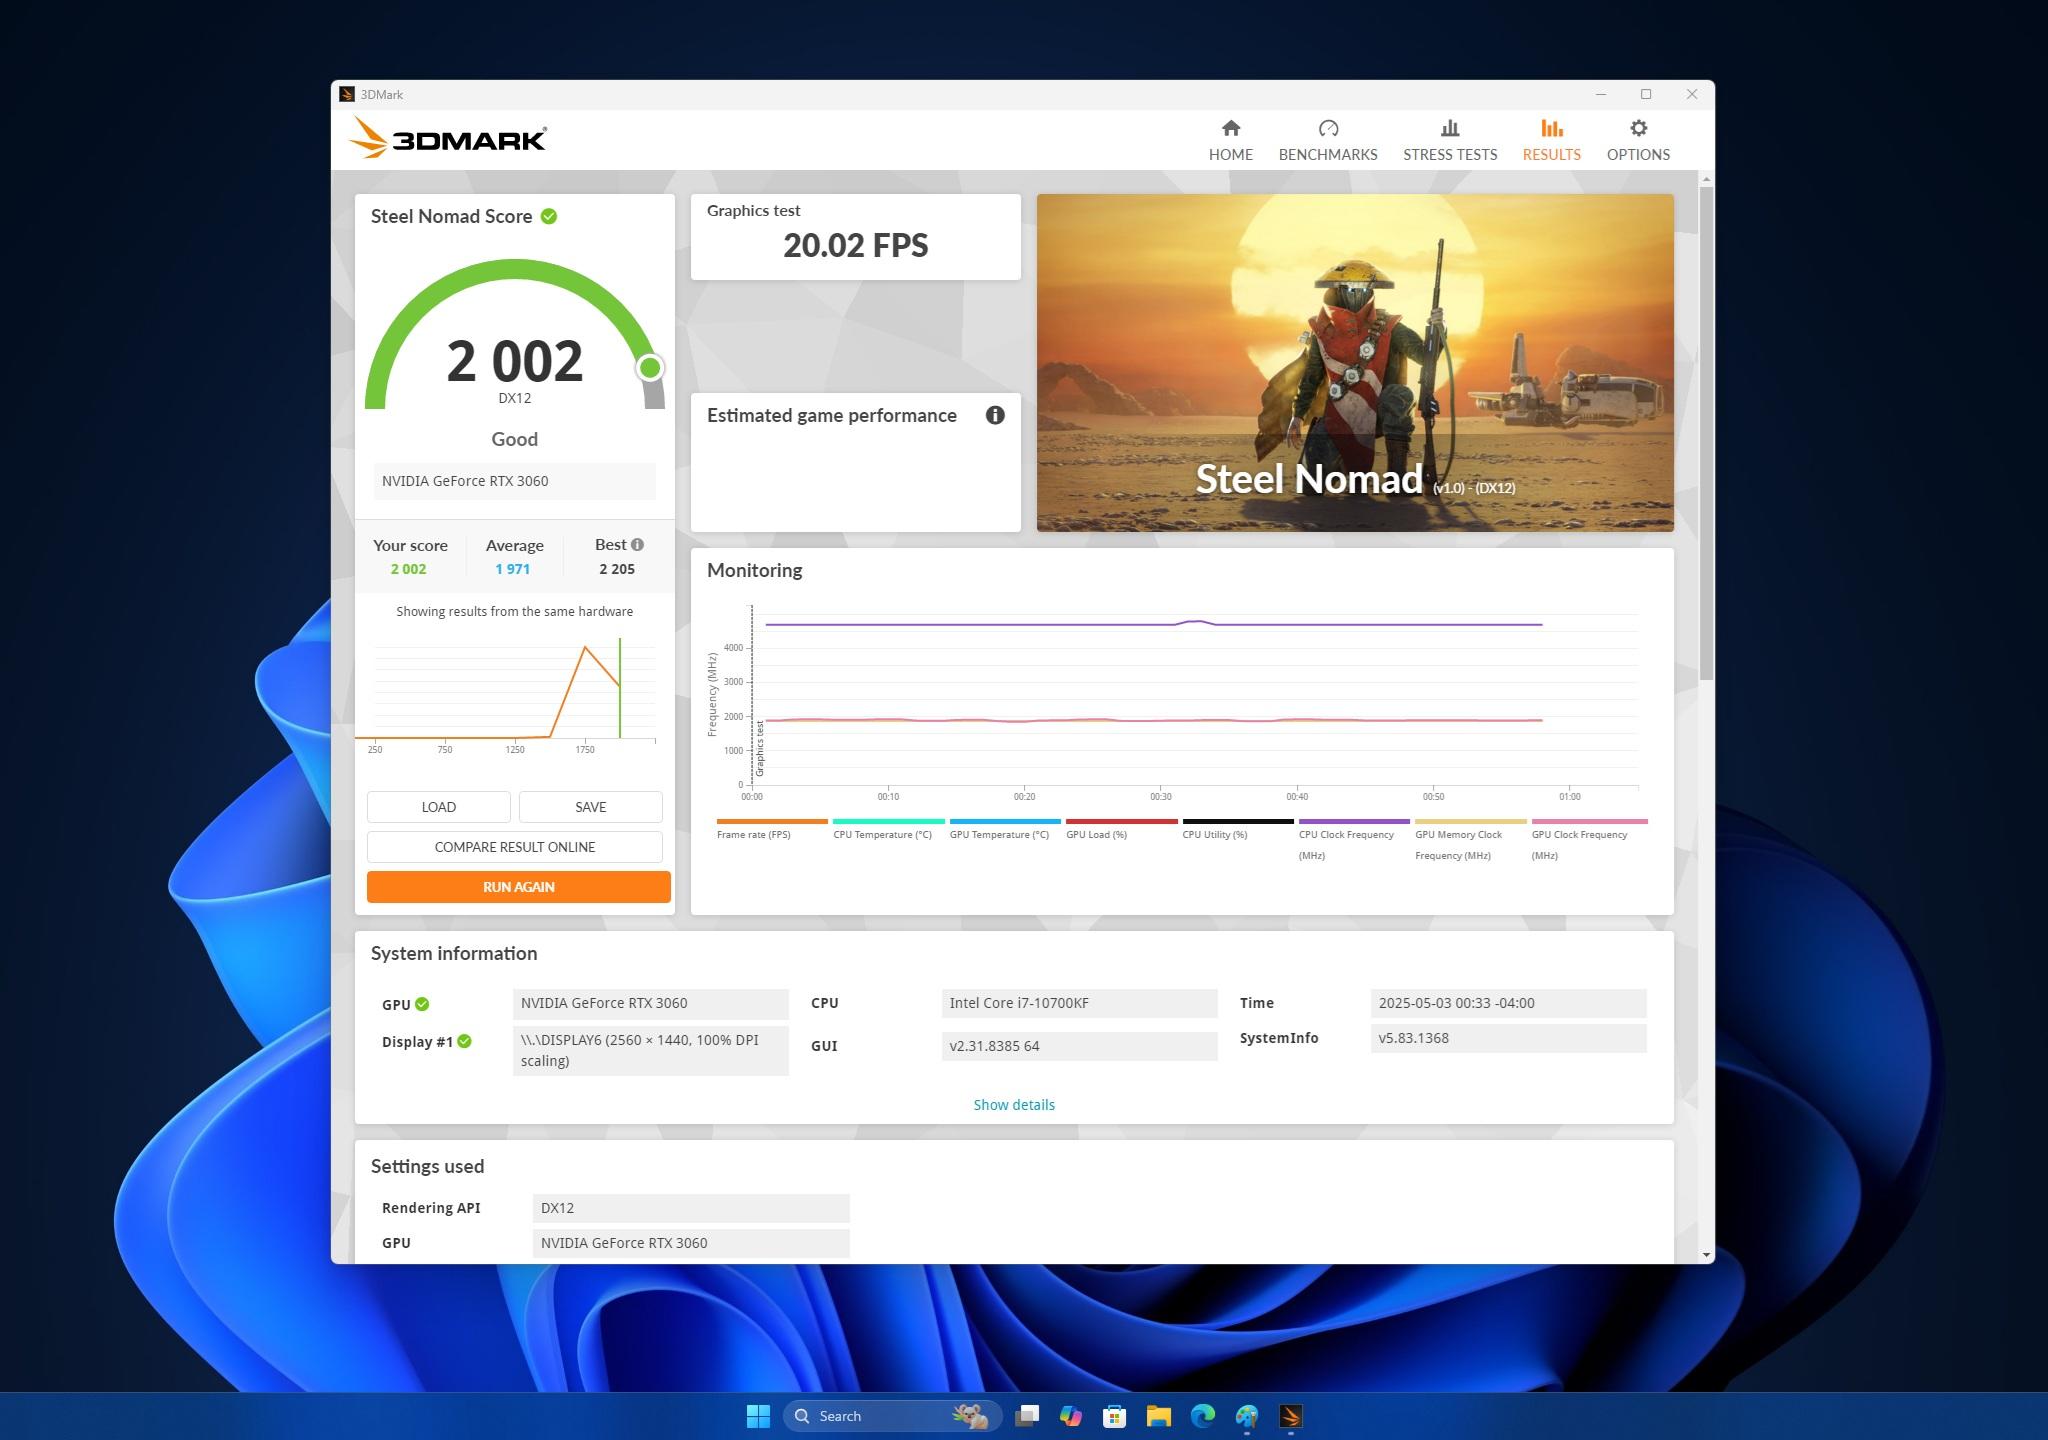Open File Explorer from the taskbar
Image resolution: width=2048 pixels, height=1440 pixels.
tap(1159, 1416)
